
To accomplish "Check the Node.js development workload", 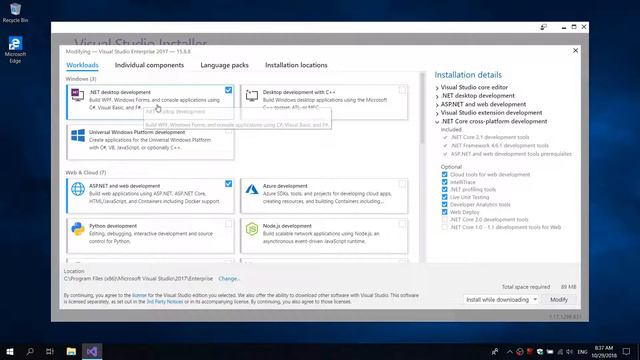I will [x=402, y=224].
